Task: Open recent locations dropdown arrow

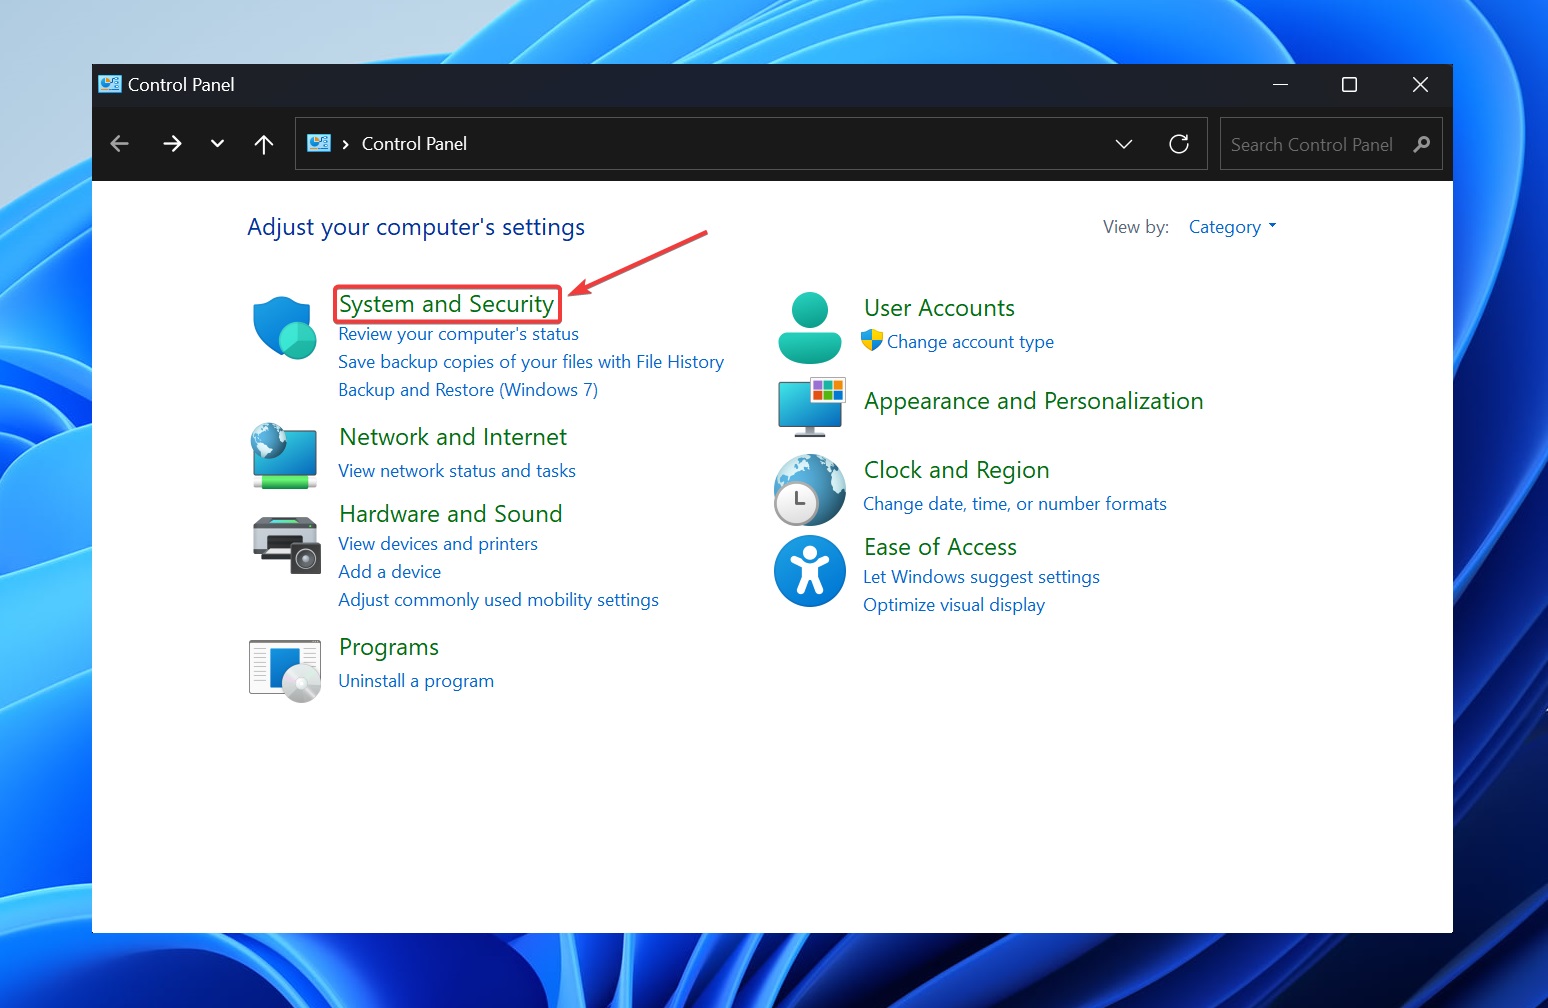Action: (x=217, y=144)
